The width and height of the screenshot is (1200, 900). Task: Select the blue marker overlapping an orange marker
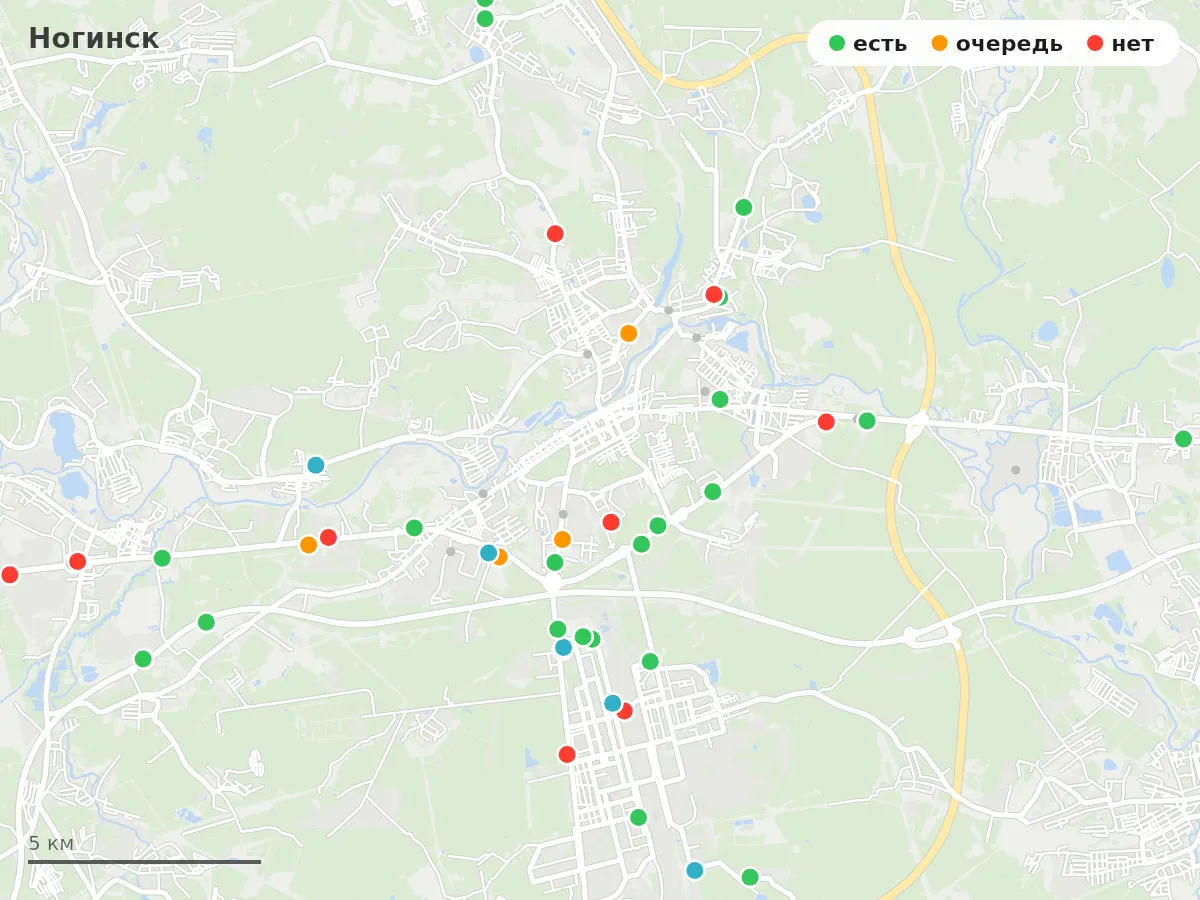coord(488,553)
